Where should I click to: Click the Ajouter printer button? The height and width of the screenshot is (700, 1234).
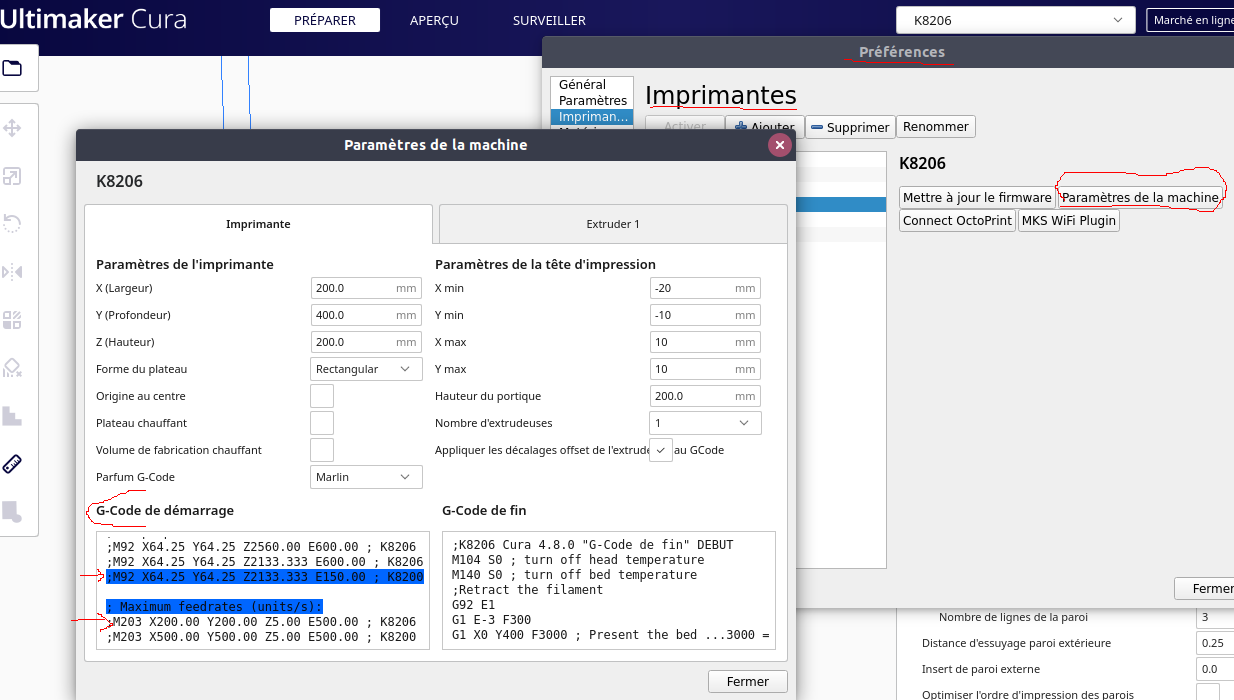tap(764, 127)
